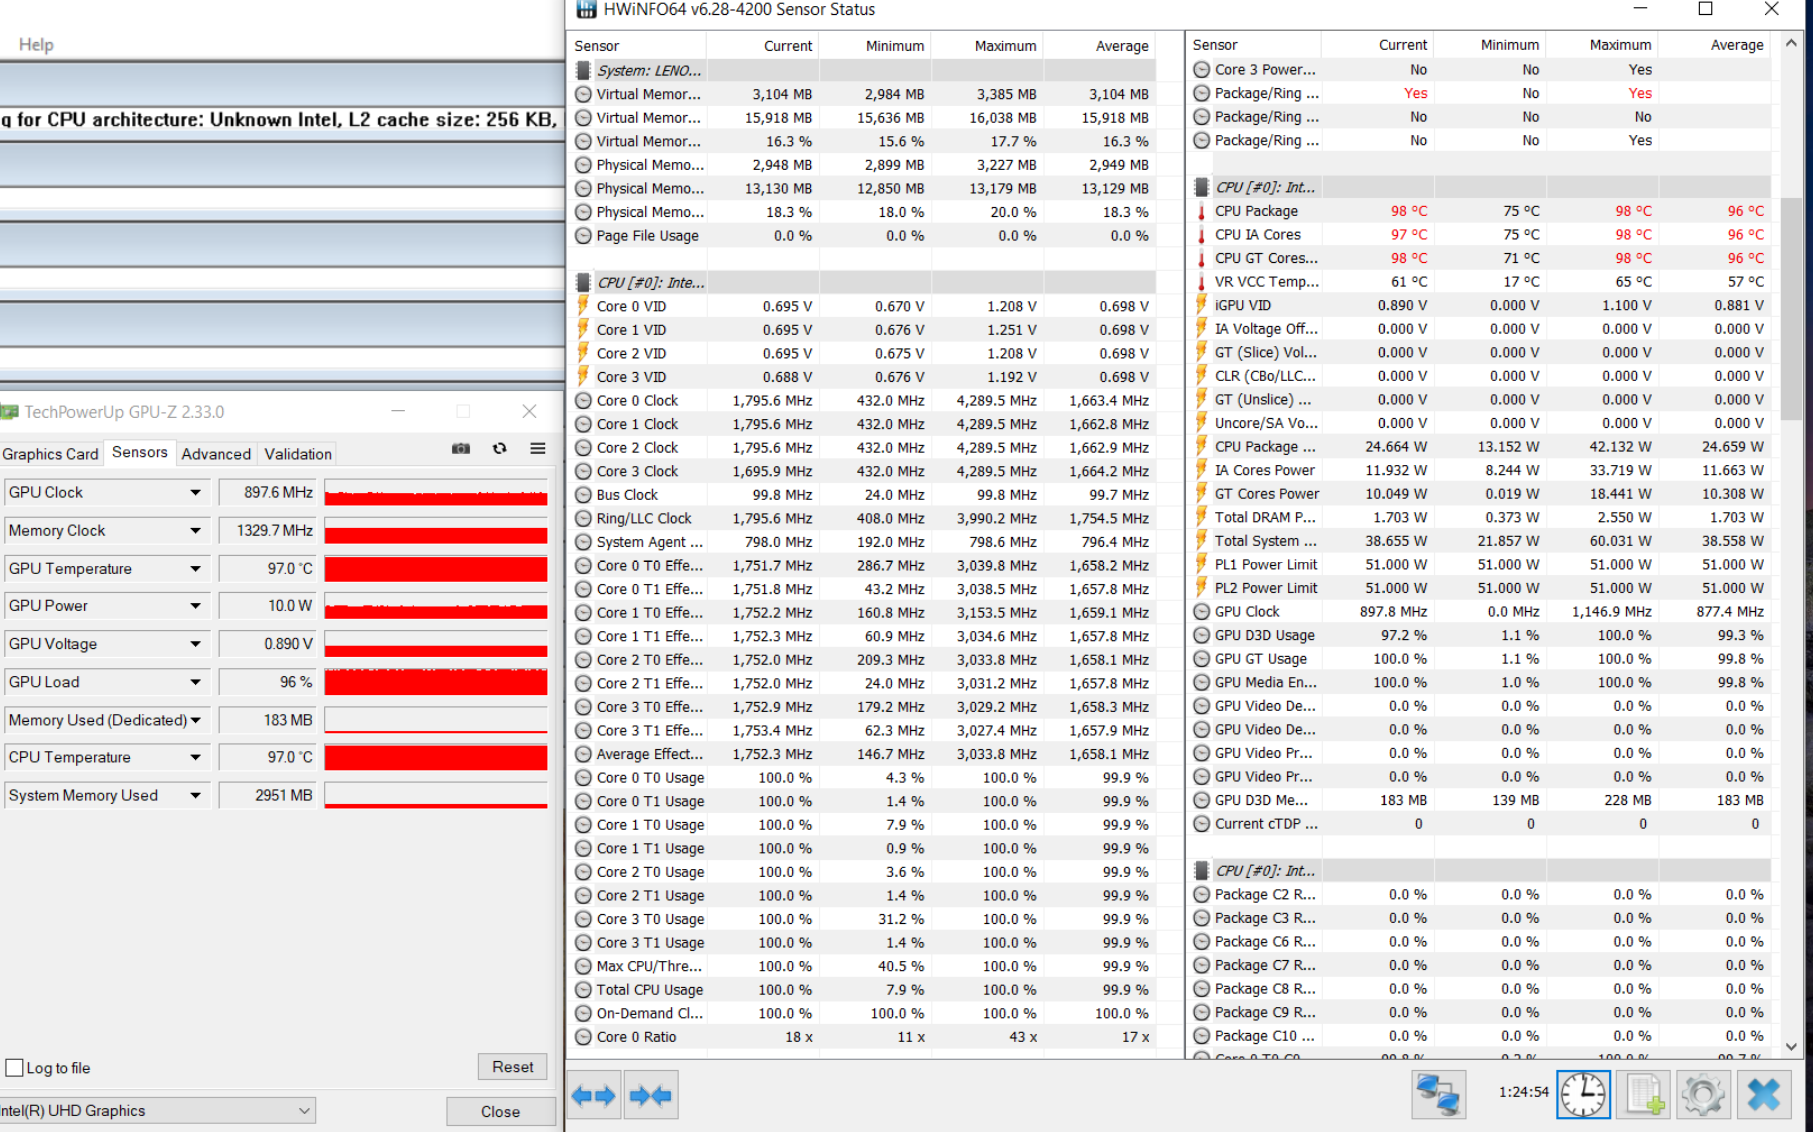Click the Close button in GPU-Z
This screenshot has width=1813, height=1132.
coord(500,1111)
